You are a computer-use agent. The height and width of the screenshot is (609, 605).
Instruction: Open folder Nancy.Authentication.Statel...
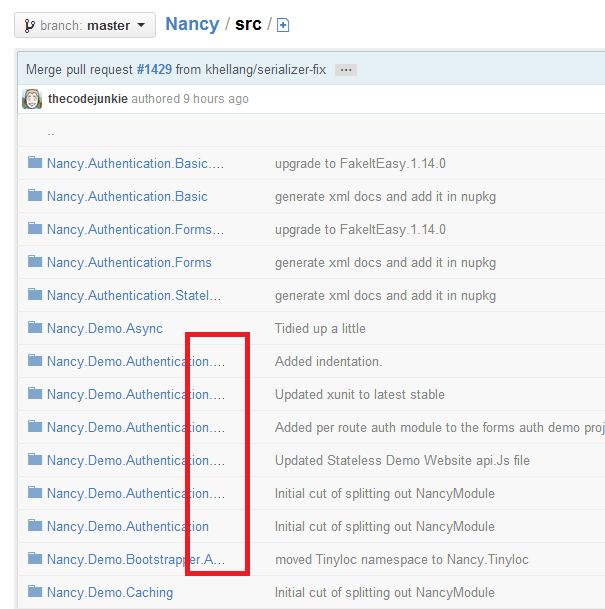tap(134, 296)
